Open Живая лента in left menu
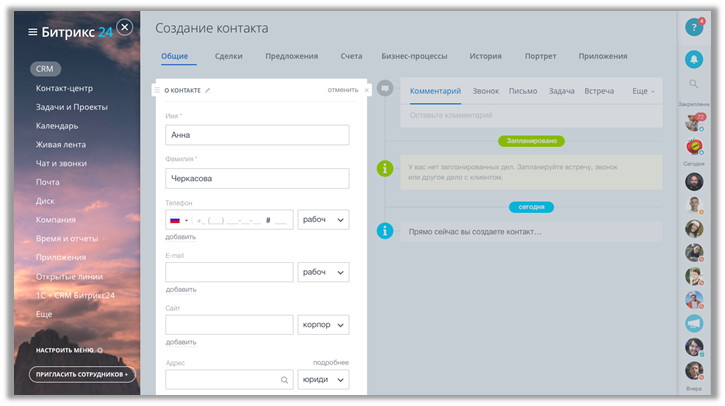 (61, 144)
